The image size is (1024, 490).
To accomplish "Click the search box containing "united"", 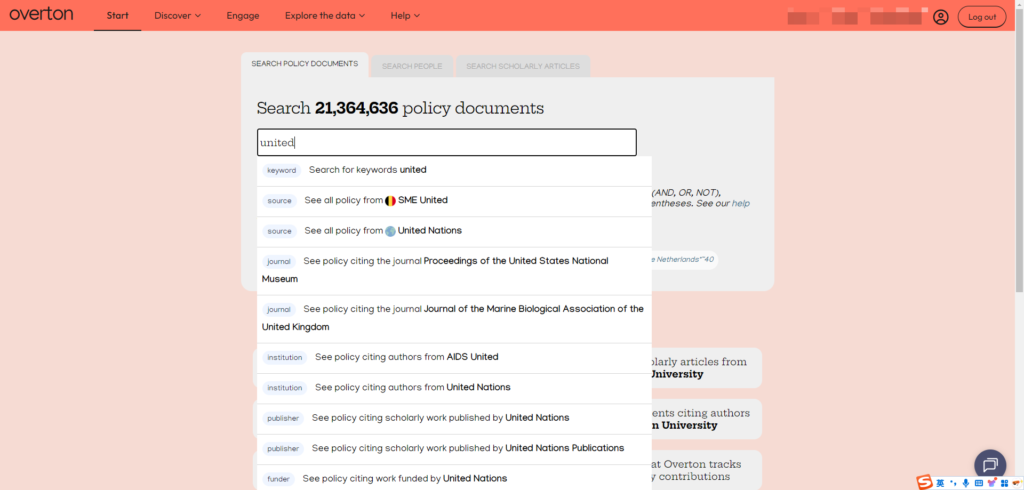I will click(446, 143).
